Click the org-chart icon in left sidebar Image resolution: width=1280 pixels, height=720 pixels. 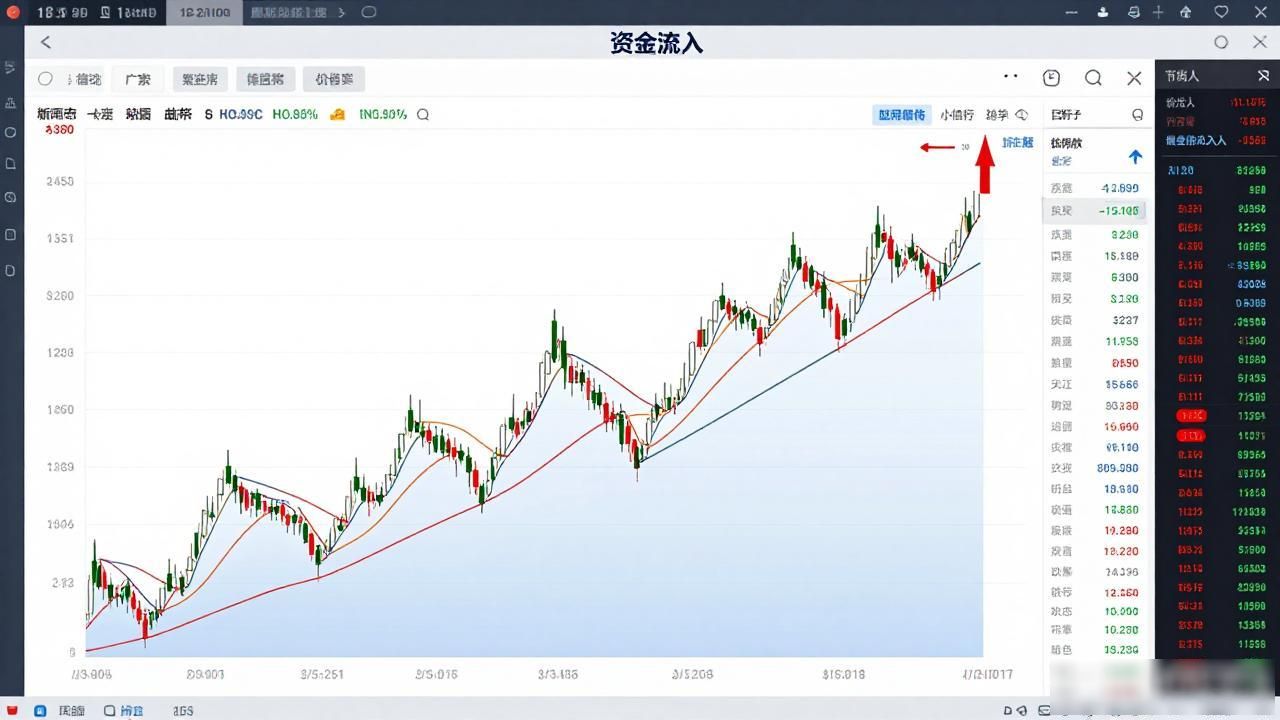(x=11, y=102)
